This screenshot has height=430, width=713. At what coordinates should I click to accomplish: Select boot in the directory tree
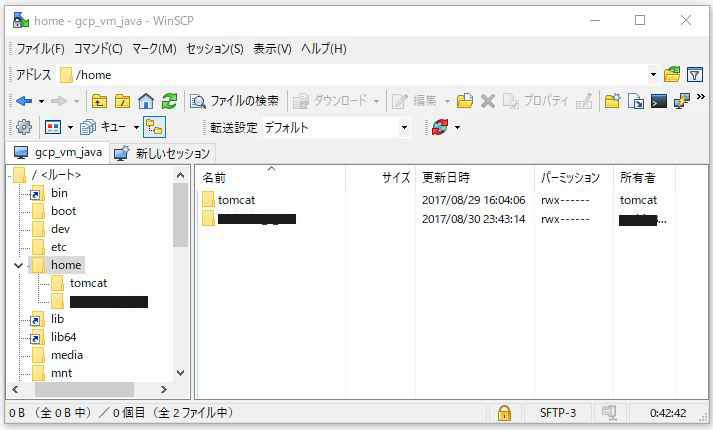pos(64,211)
